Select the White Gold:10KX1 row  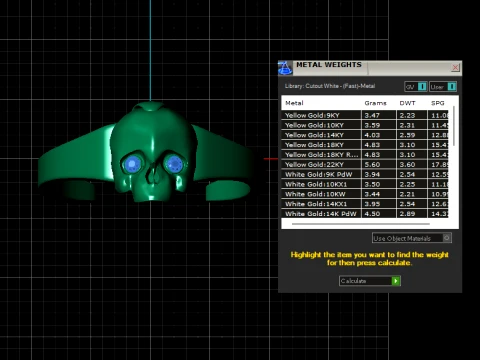click(365, 184)
